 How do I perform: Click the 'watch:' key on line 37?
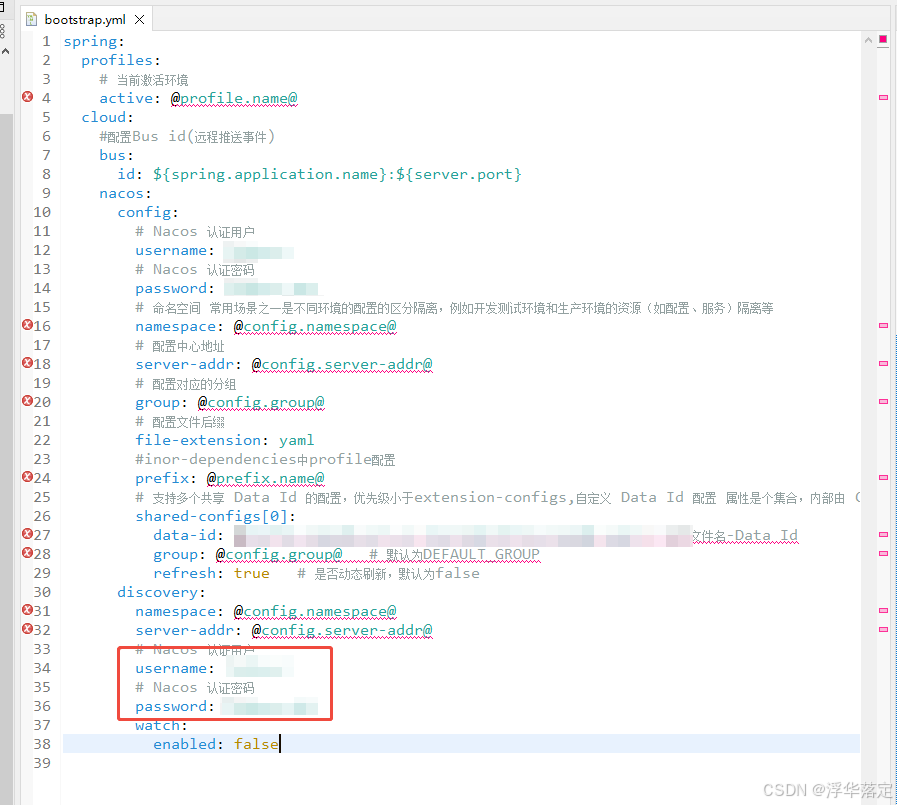point(161,725)
